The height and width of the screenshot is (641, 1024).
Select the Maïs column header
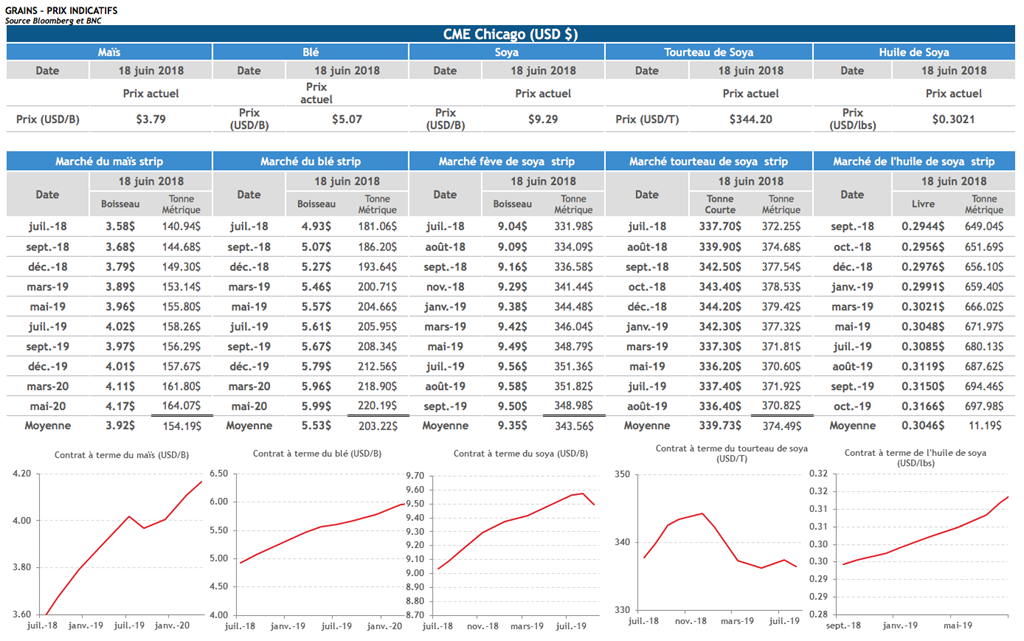pos(108,52)
